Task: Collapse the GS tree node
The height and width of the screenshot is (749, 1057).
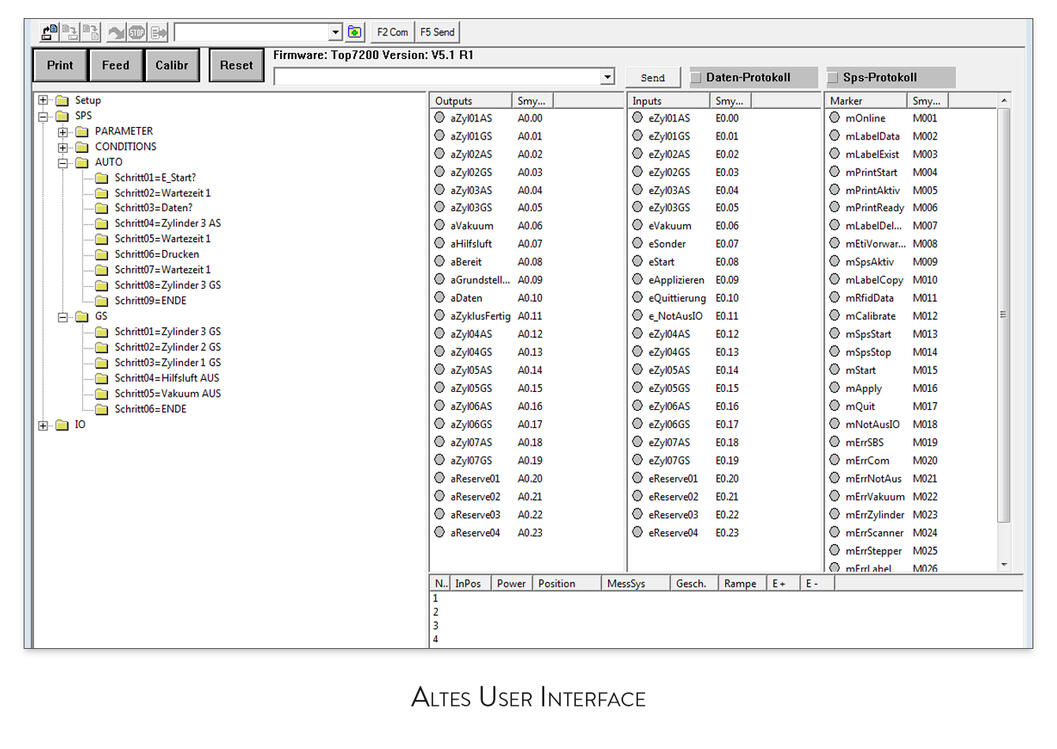Action: click(63, 316)
